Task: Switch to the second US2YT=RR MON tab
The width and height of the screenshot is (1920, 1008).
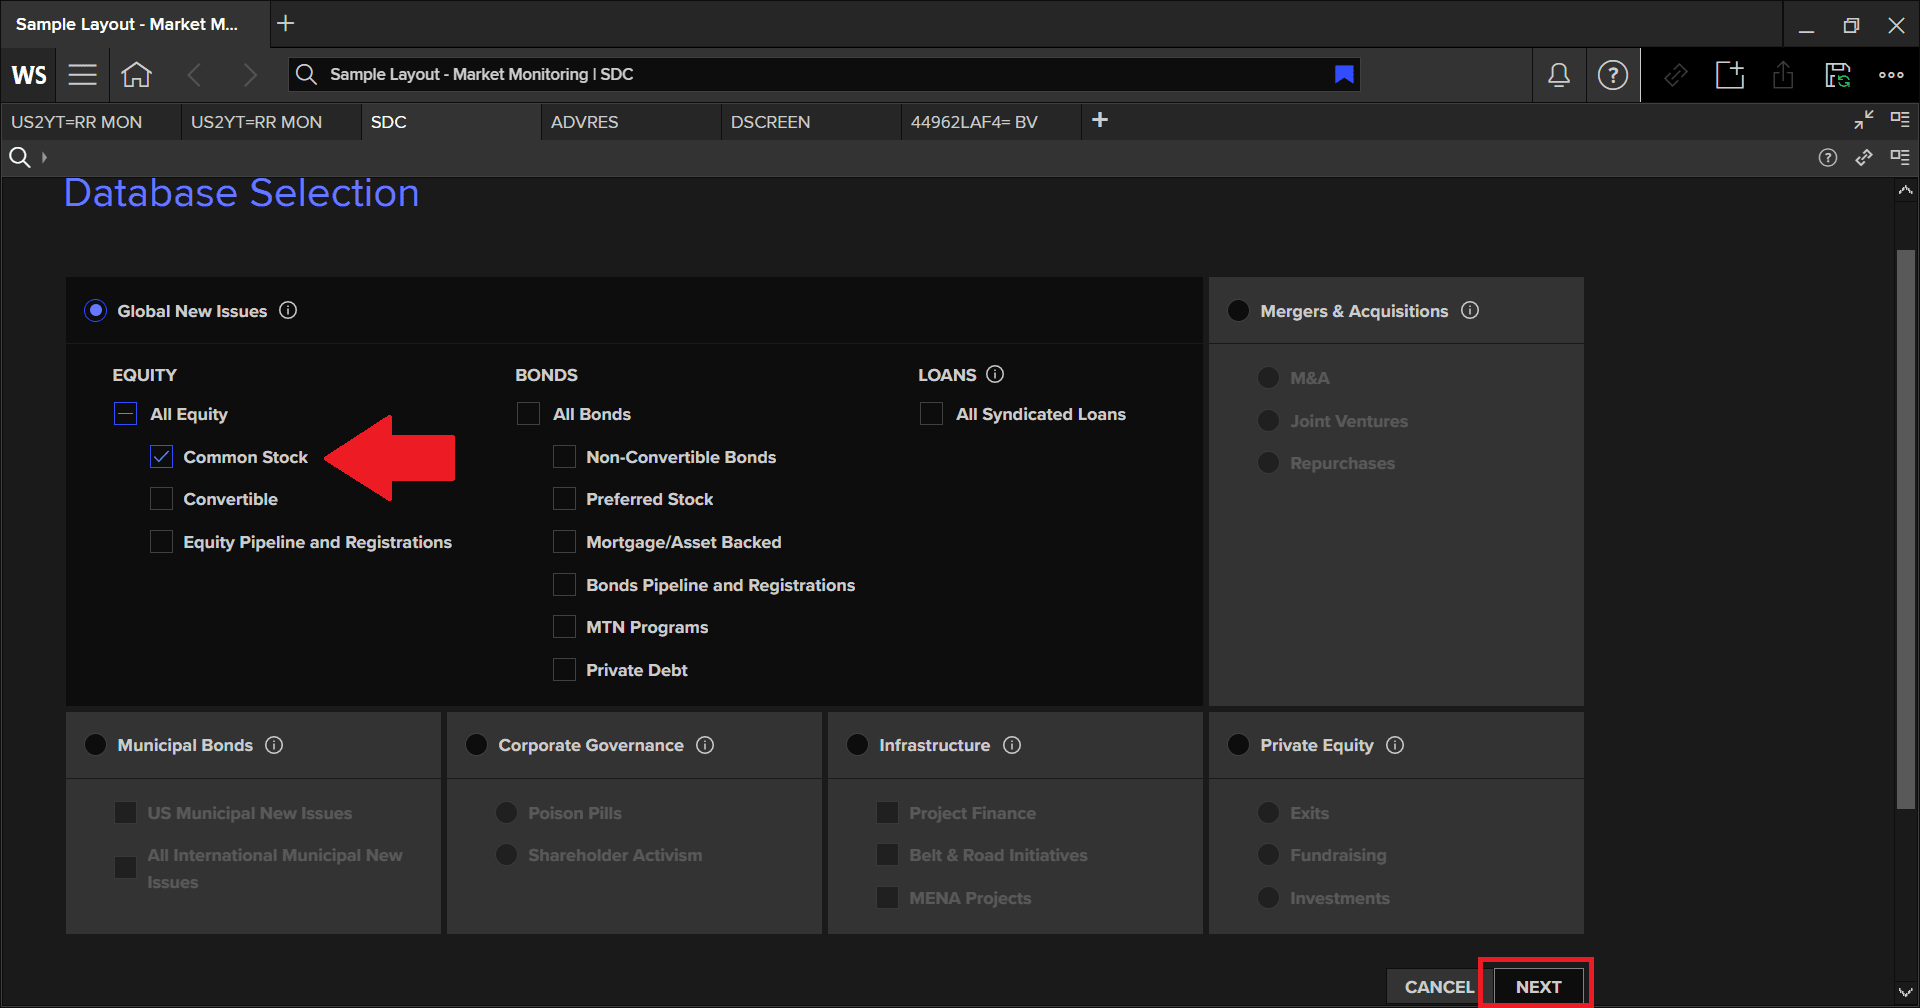Action: [x=270, y=122]
